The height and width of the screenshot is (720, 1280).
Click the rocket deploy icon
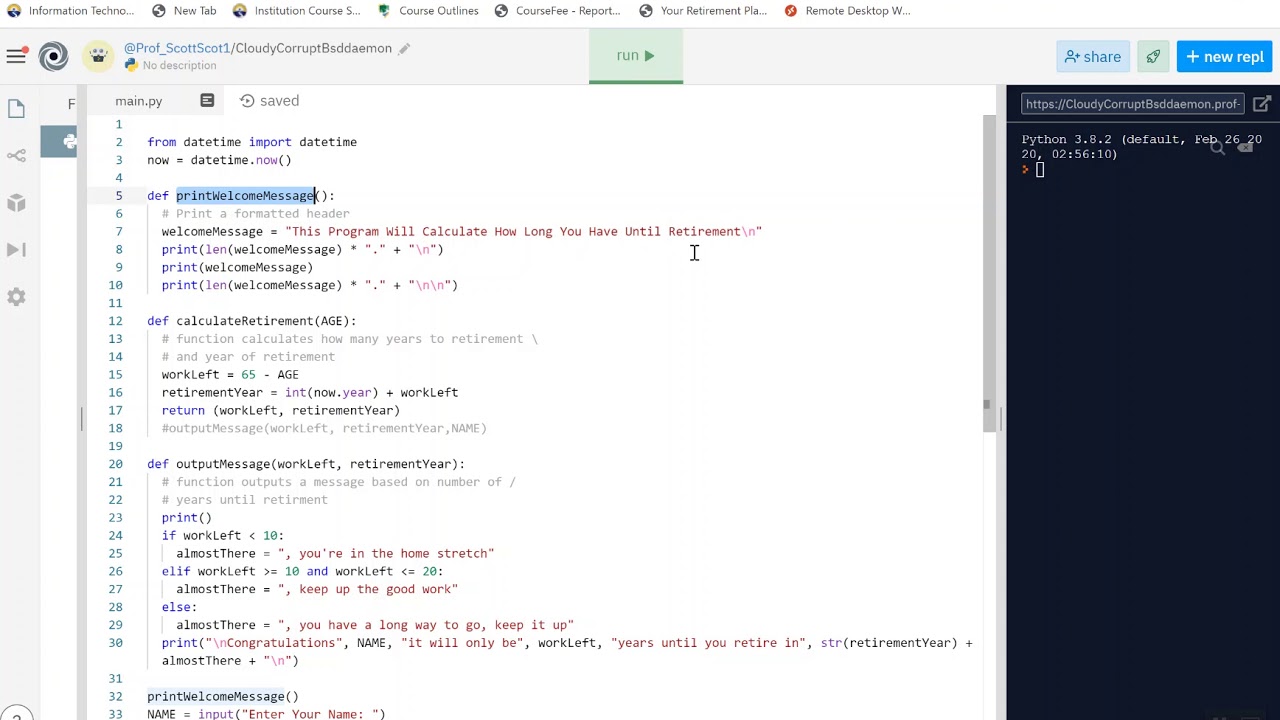pos(1153,57)
